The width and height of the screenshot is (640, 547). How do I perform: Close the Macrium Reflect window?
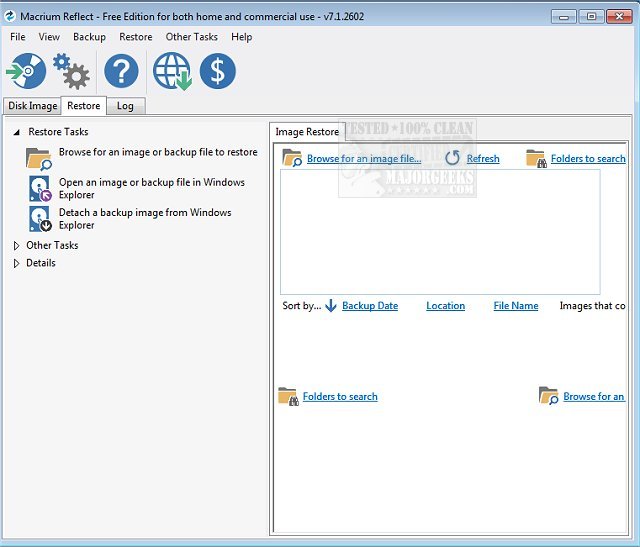tap(619, 17)
